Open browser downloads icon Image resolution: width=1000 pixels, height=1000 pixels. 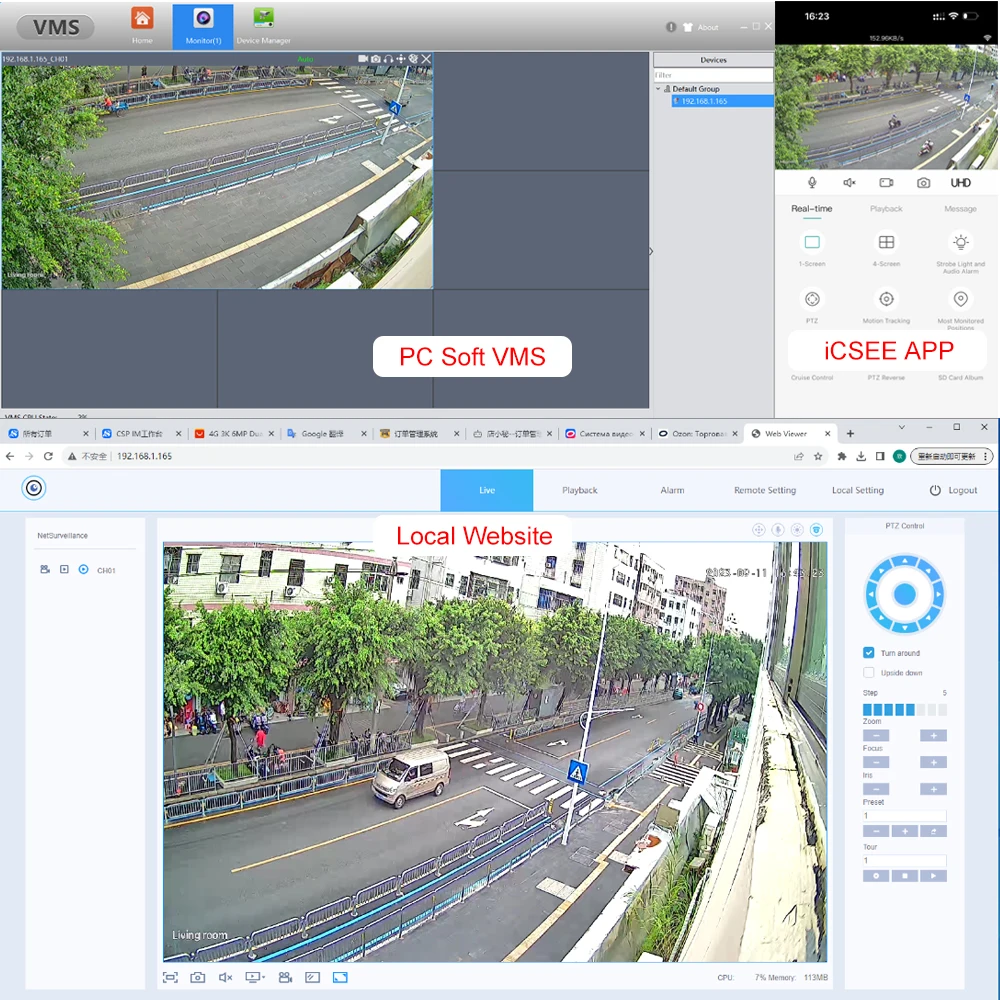[861, 456]
